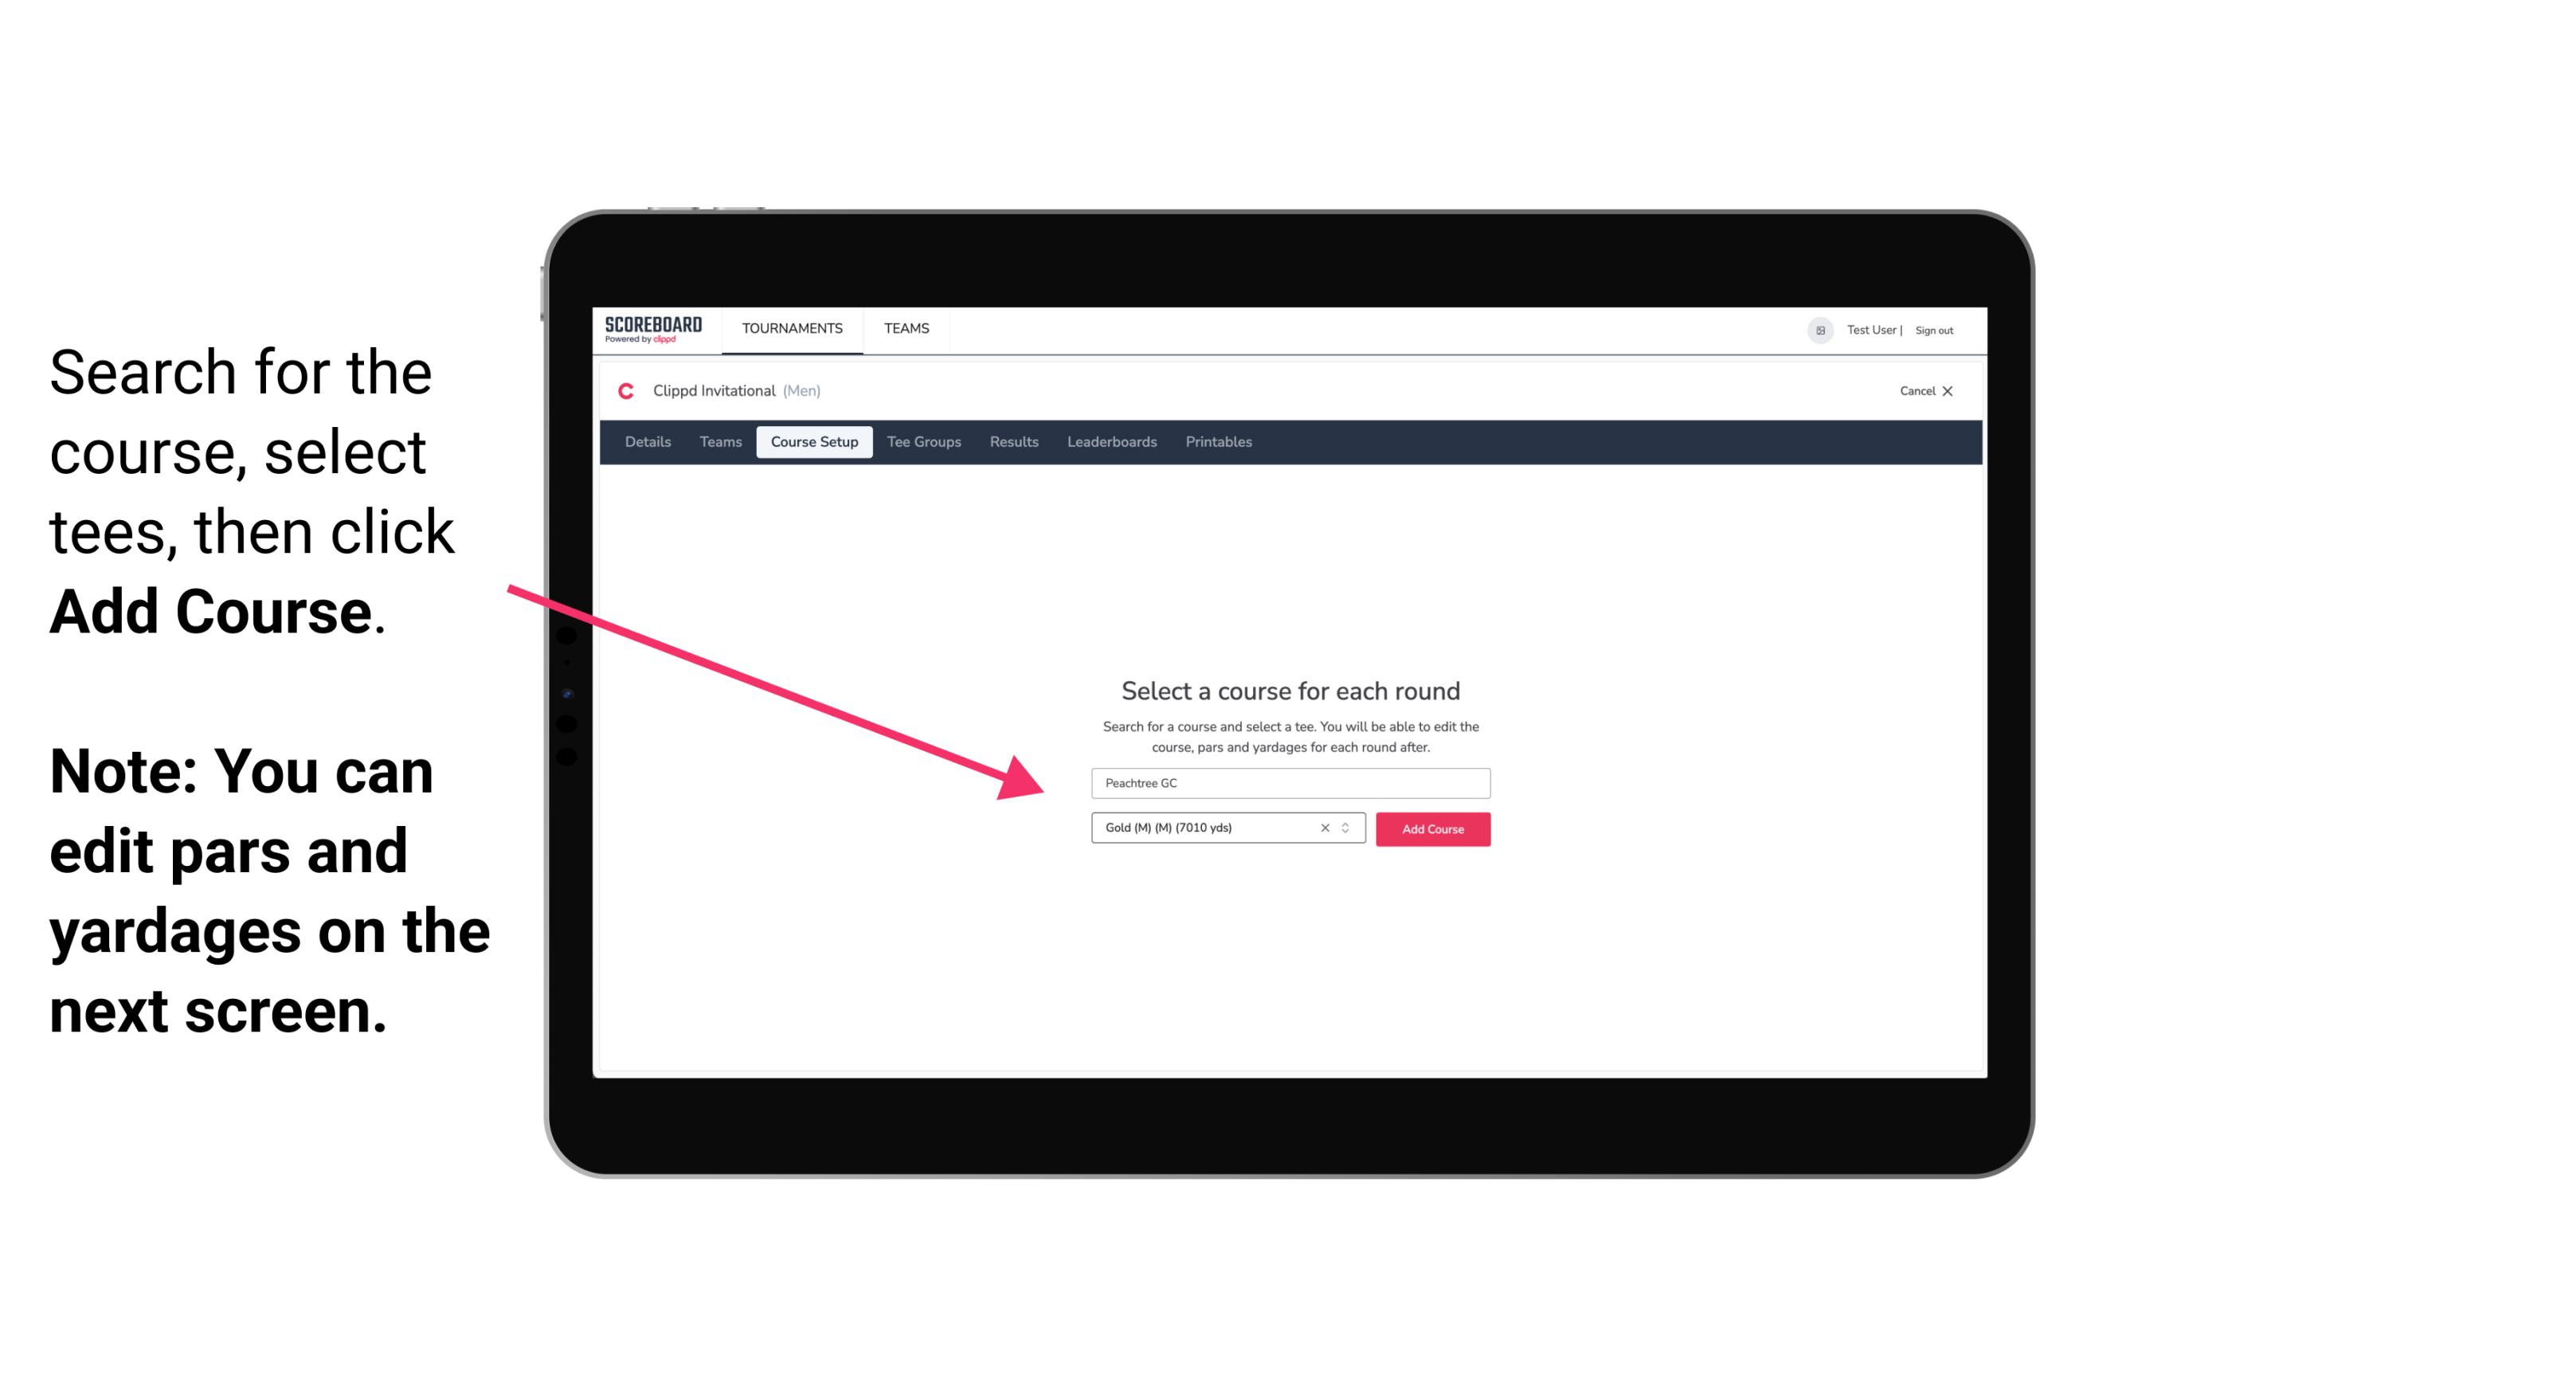Click the Add Course button

tap(1430, 829)
